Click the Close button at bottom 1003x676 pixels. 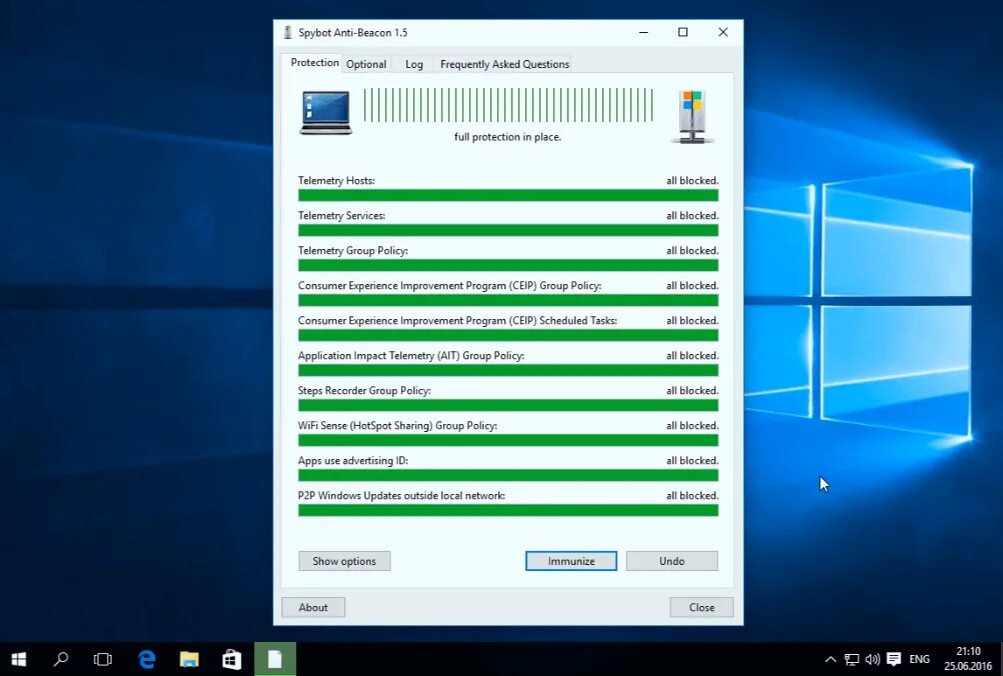tap(702, 608)
